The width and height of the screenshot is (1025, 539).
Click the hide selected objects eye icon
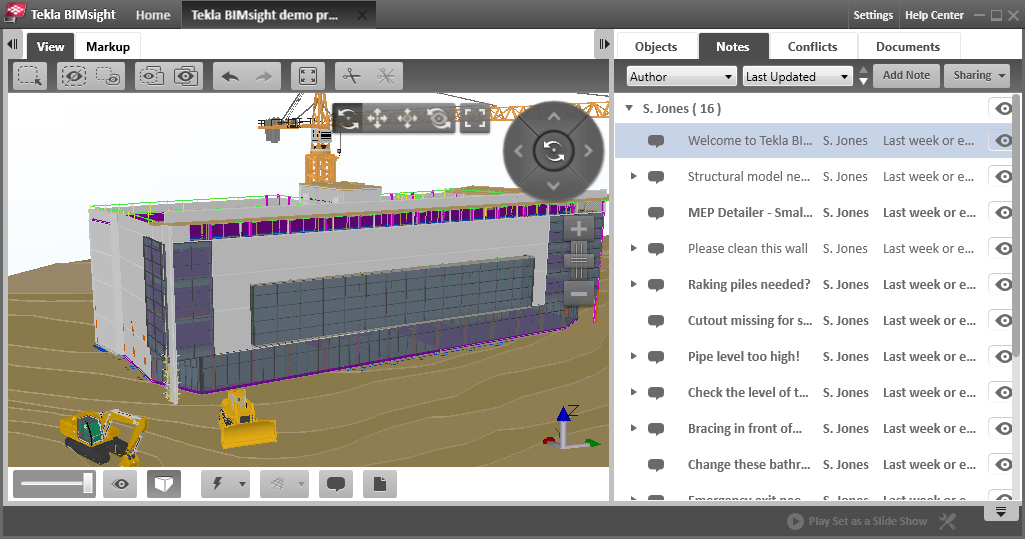pyautogui.click(x=73, y=76)
